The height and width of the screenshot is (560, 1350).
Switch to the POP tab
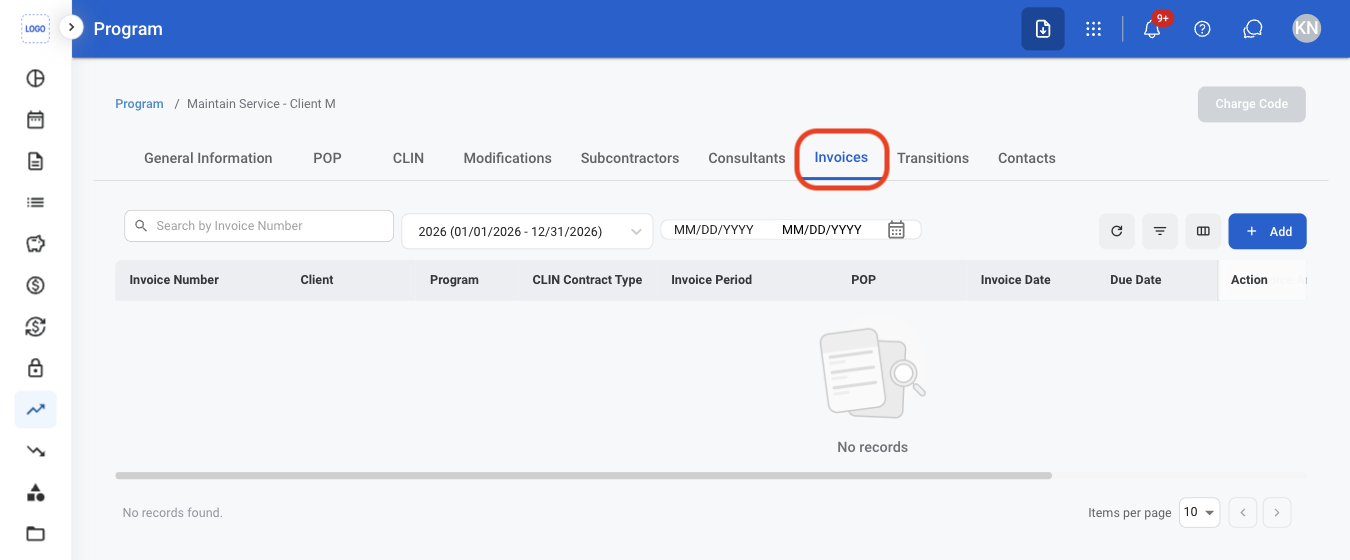pyautogui.click(x=327, y=158)
